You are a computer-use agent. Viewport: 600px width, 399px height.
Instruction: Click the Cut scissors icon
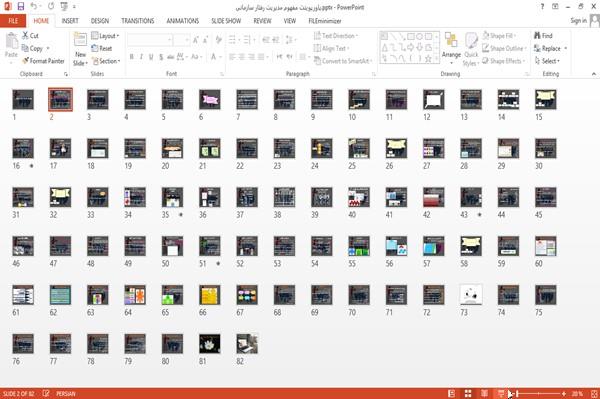[x=26, y=36]
